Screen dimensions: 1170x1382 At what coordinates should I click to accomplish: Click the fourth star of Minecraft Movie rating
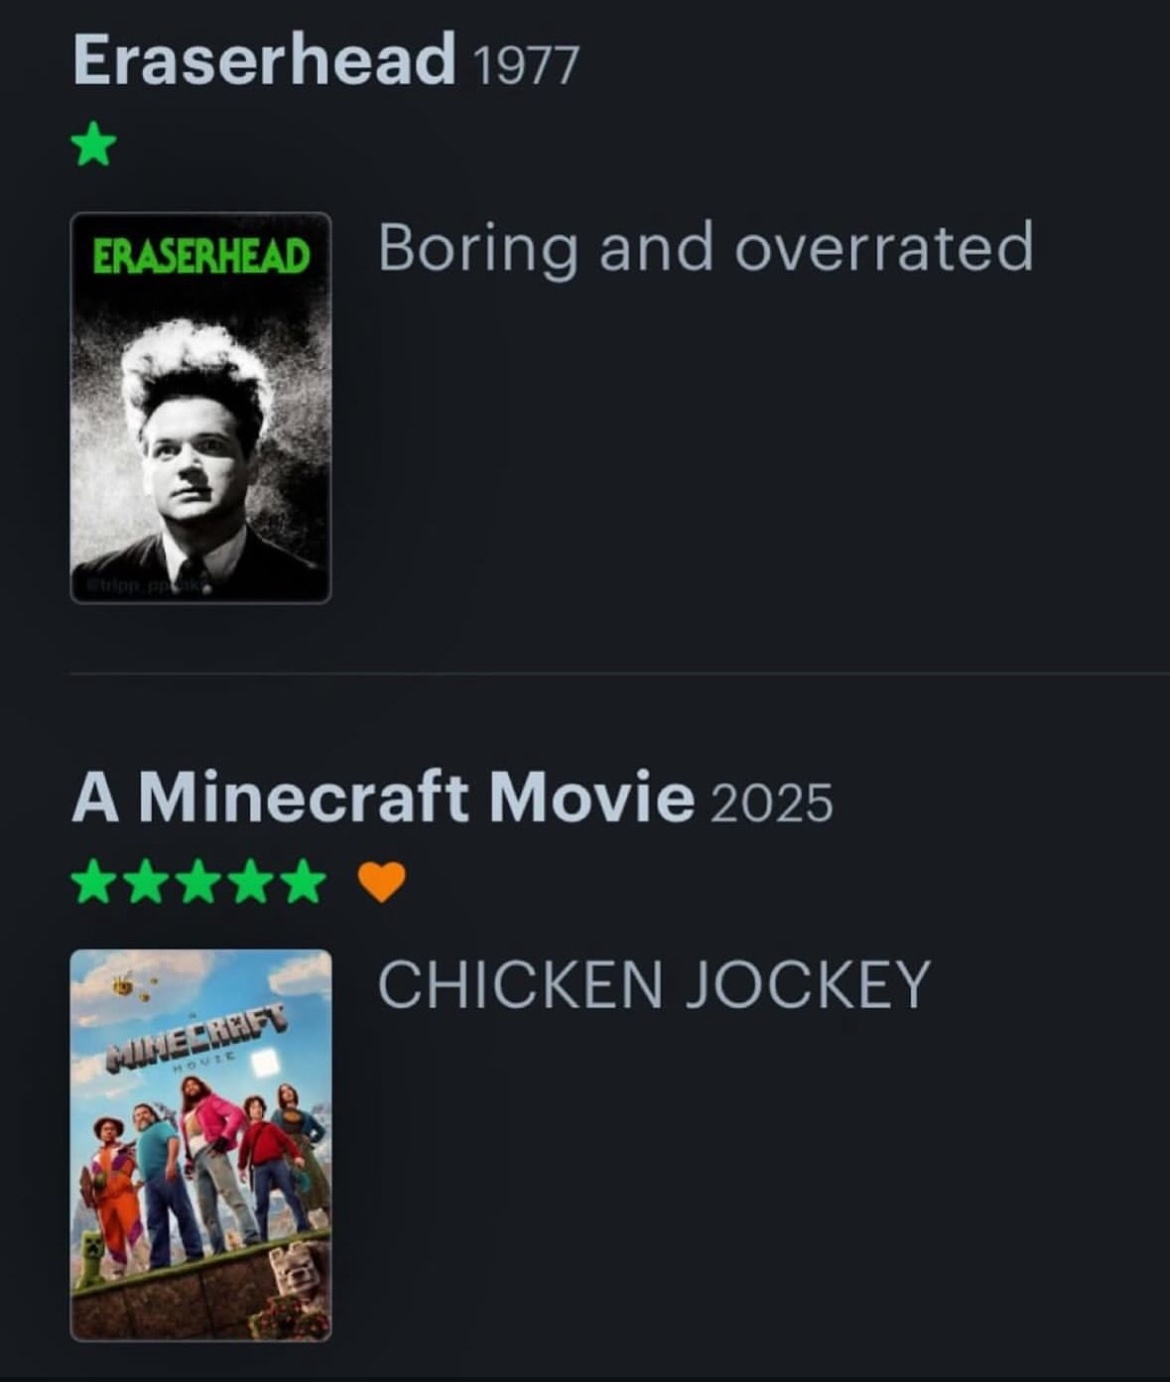[x=251, y=883]
